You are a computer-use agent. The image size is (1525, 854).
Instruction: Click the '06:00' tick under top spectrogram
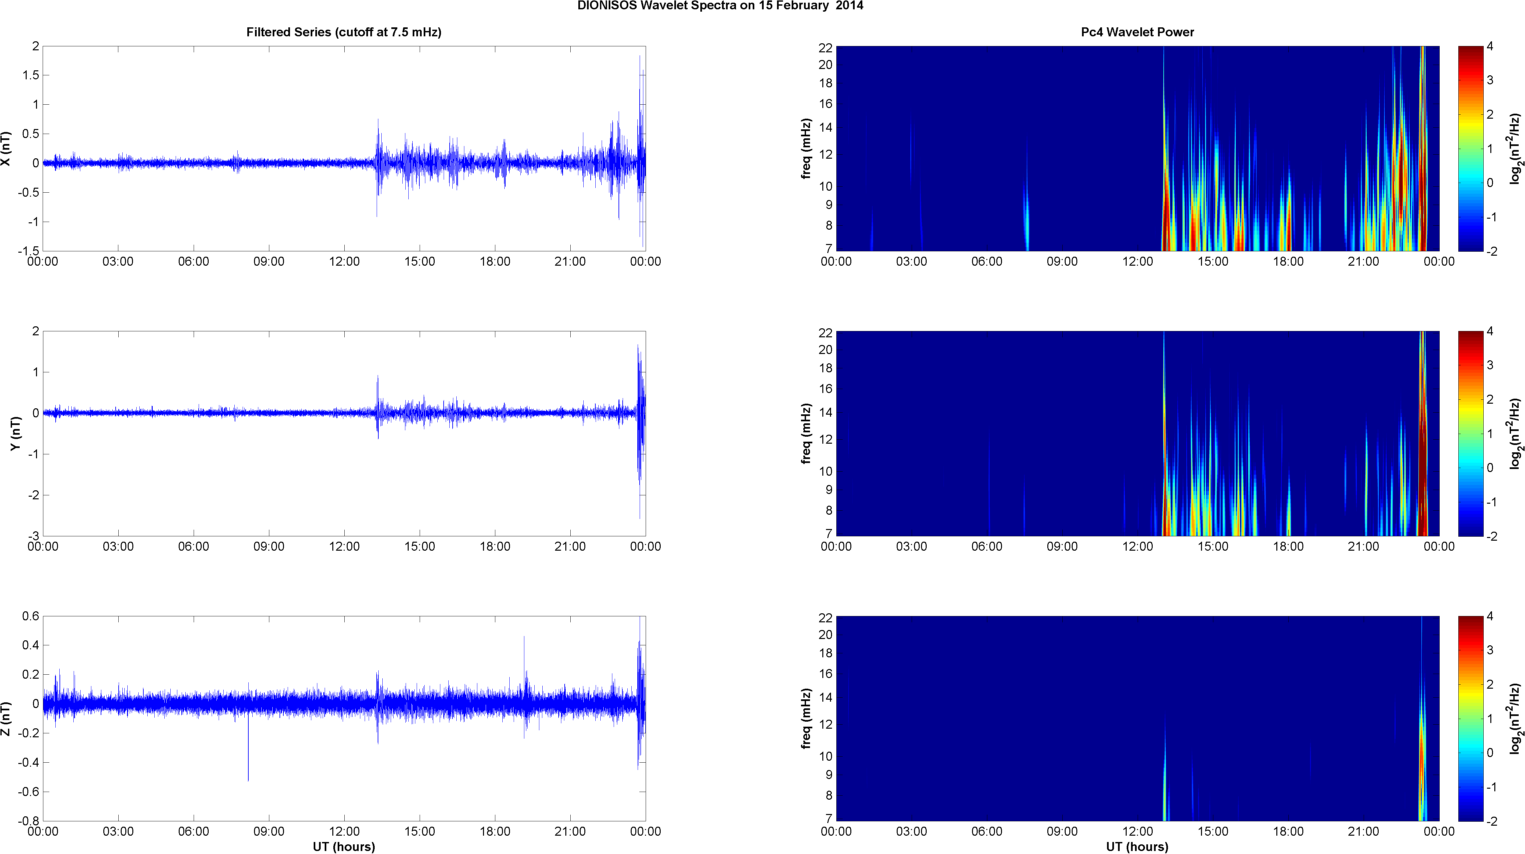pos(986,262)
